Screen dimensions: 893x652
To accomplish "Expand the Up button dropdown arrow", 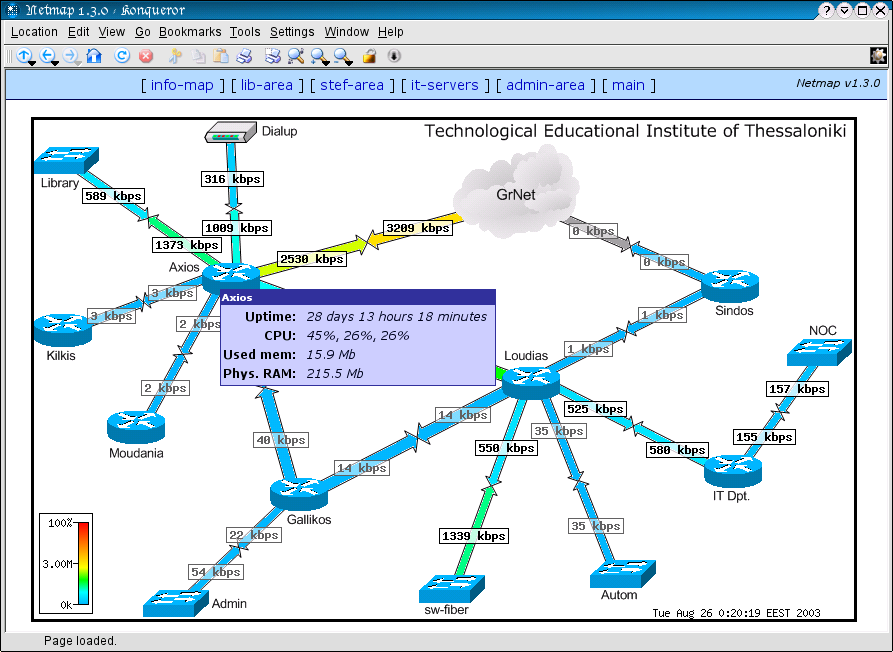I will tap(33, 64).
